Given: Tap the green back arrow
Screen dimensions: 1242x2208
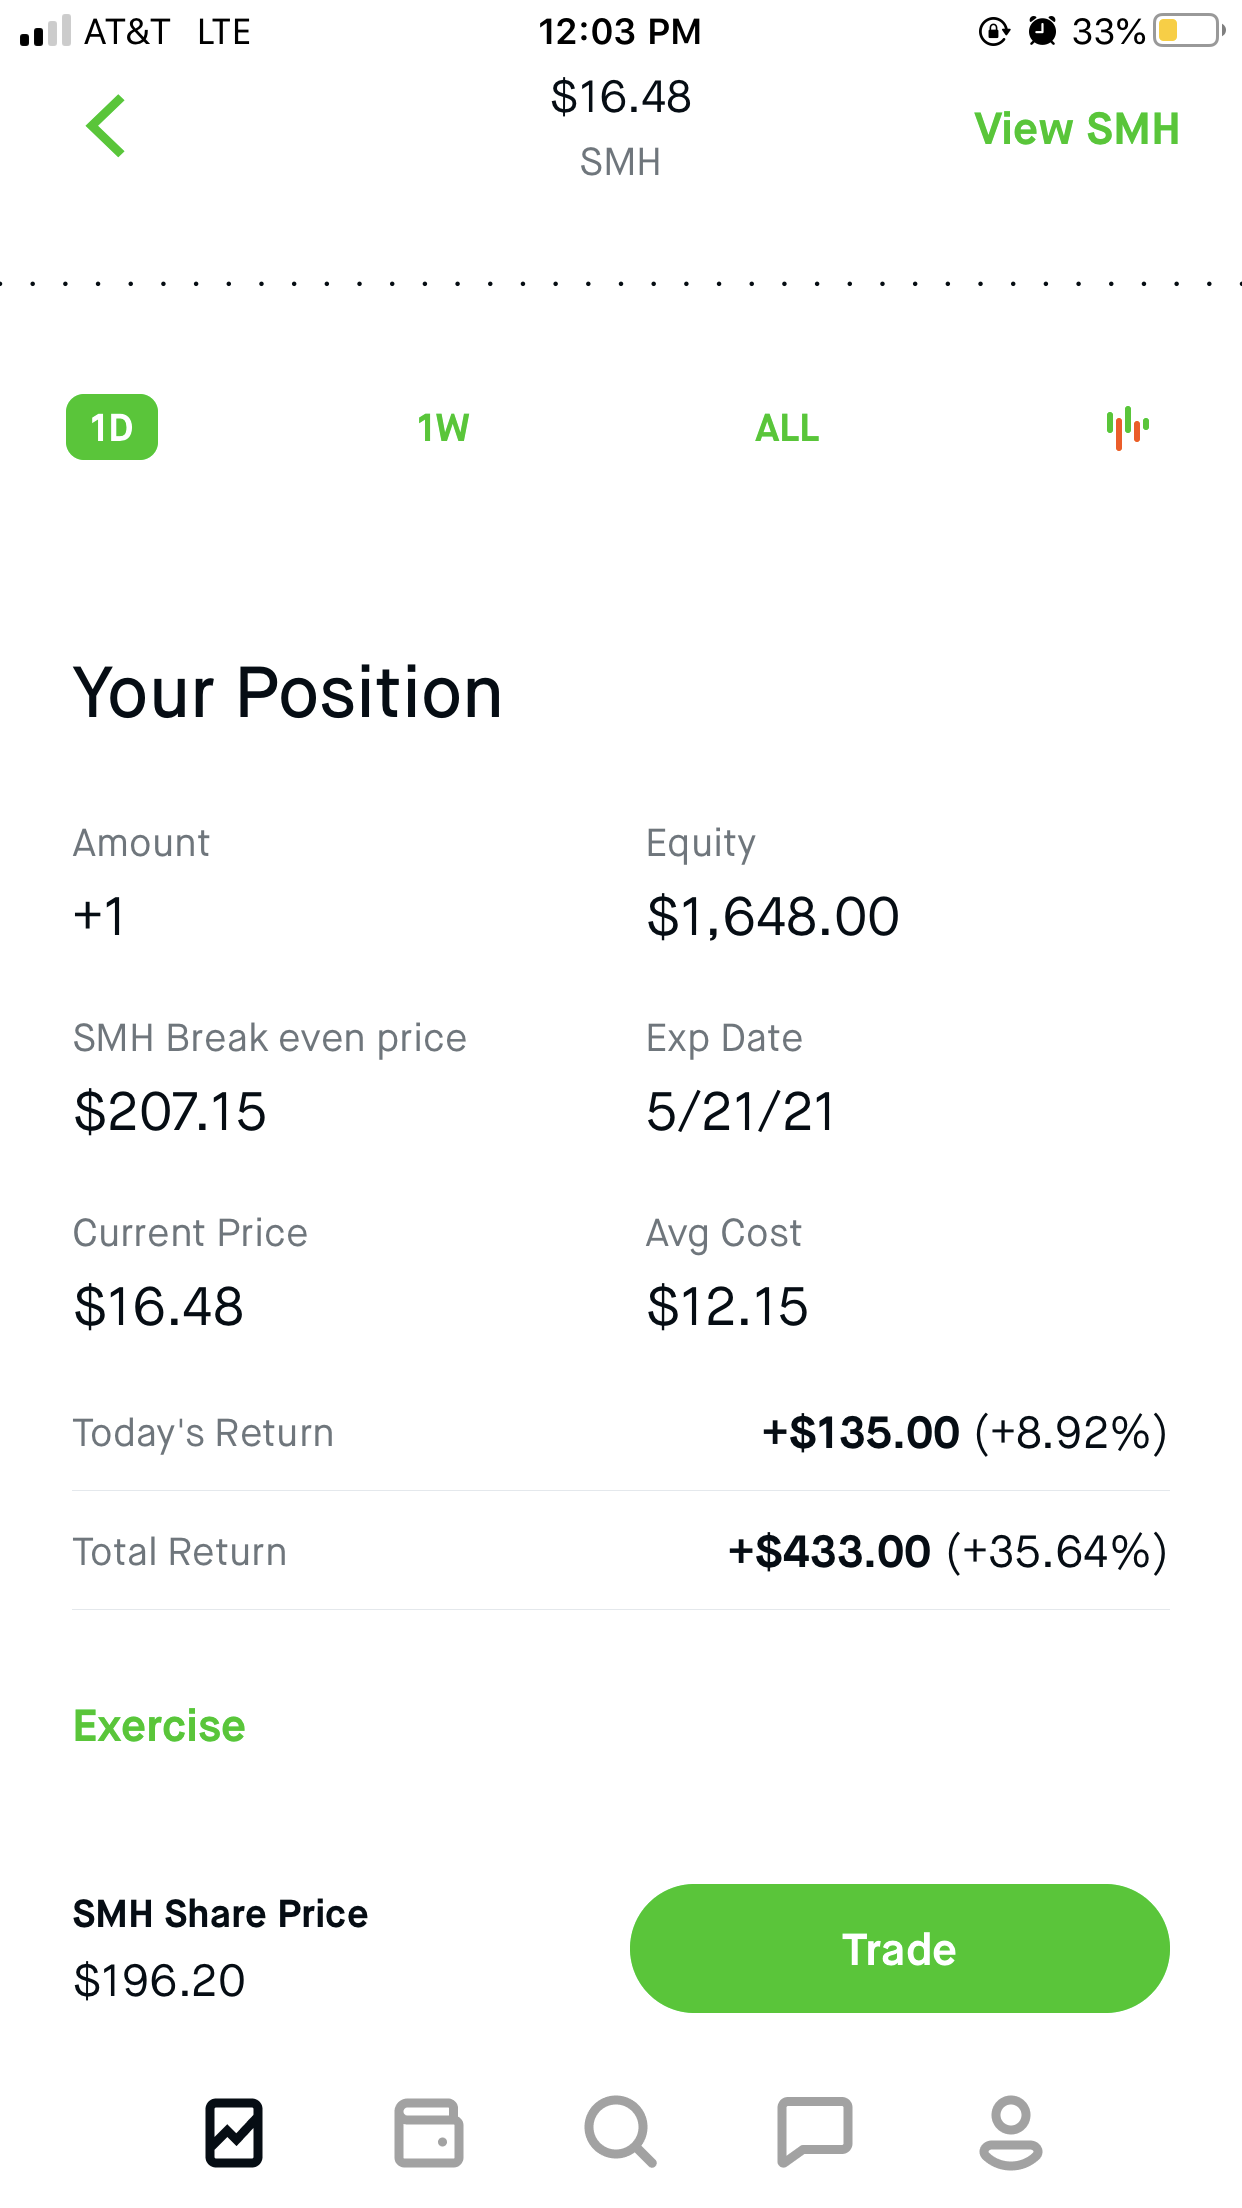Looking at the screenshot, I should 106,126.
